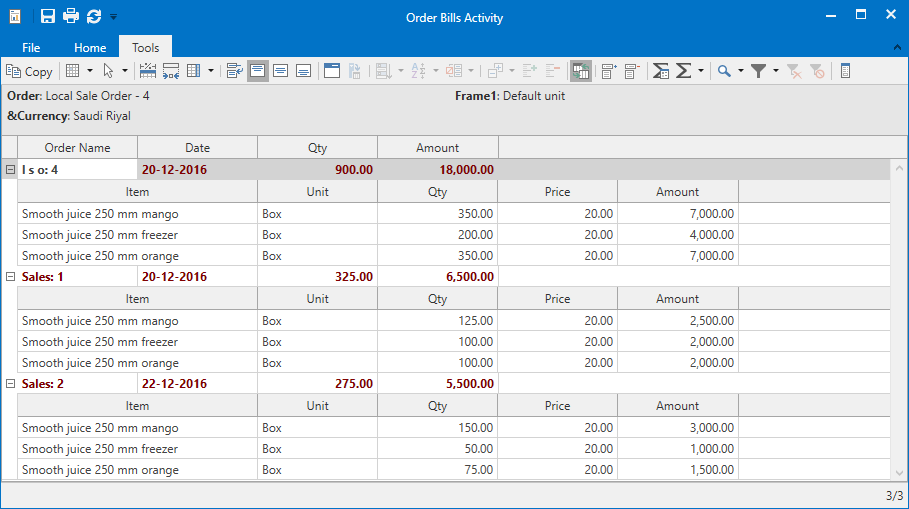Viewport: 909px width, 509px height.
Task: Click the 'Order Name' column header
Action: (x=78, y=148)
